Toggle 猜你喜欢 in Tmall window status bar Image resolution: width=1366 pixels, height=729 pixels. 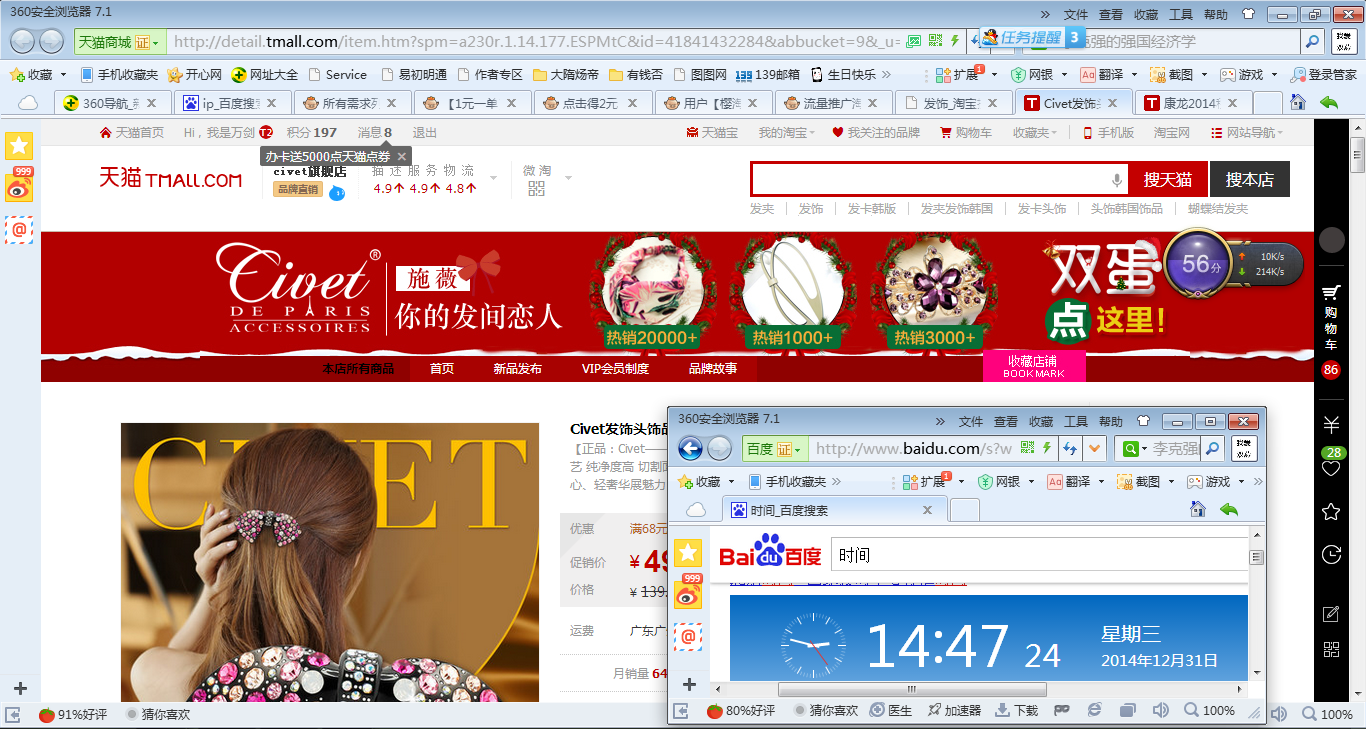pyautogui.click(x=158, y=714)
